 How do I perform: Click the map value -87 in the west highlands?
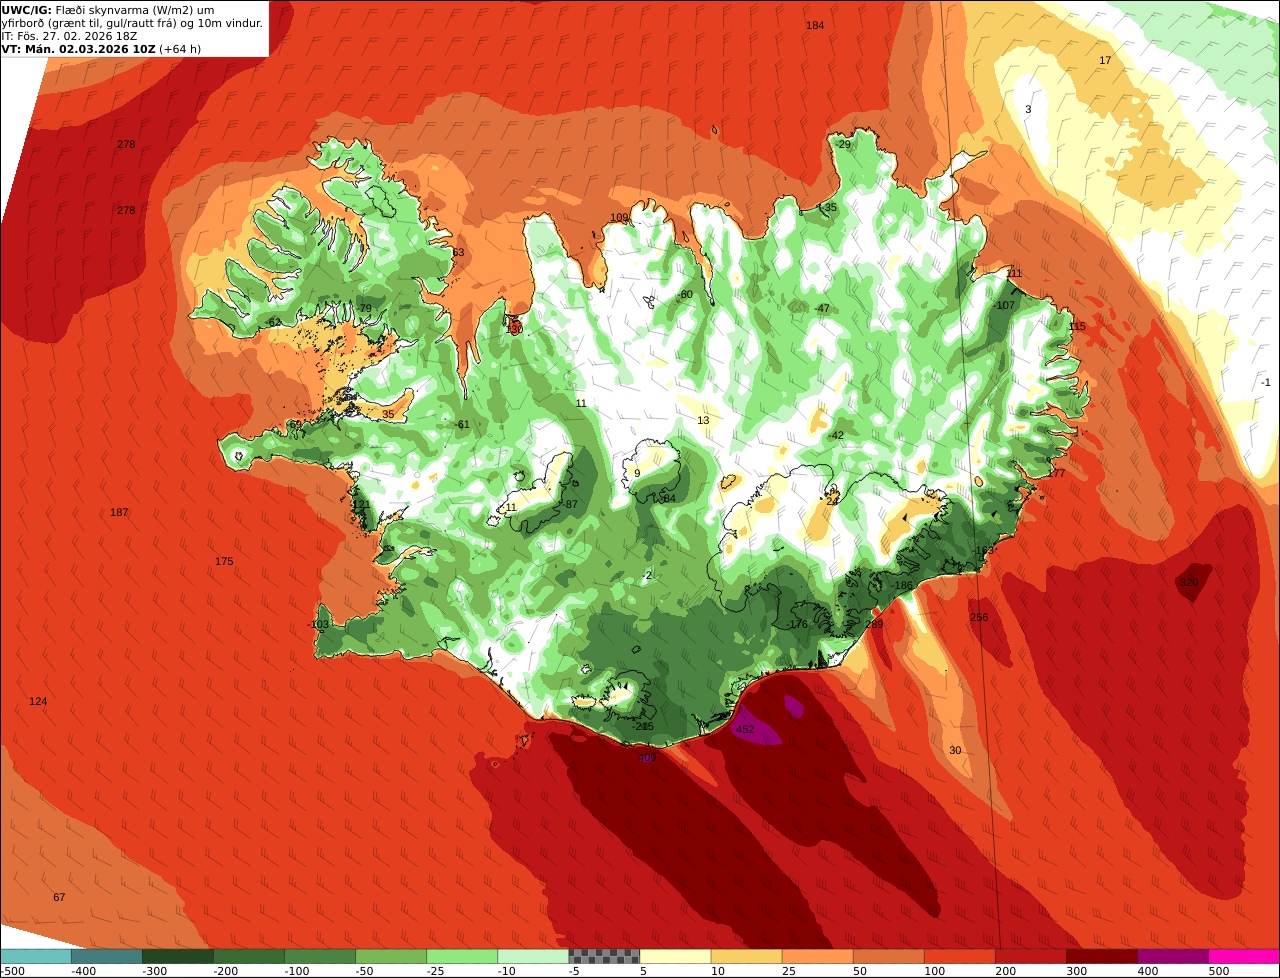coord(570,505)
